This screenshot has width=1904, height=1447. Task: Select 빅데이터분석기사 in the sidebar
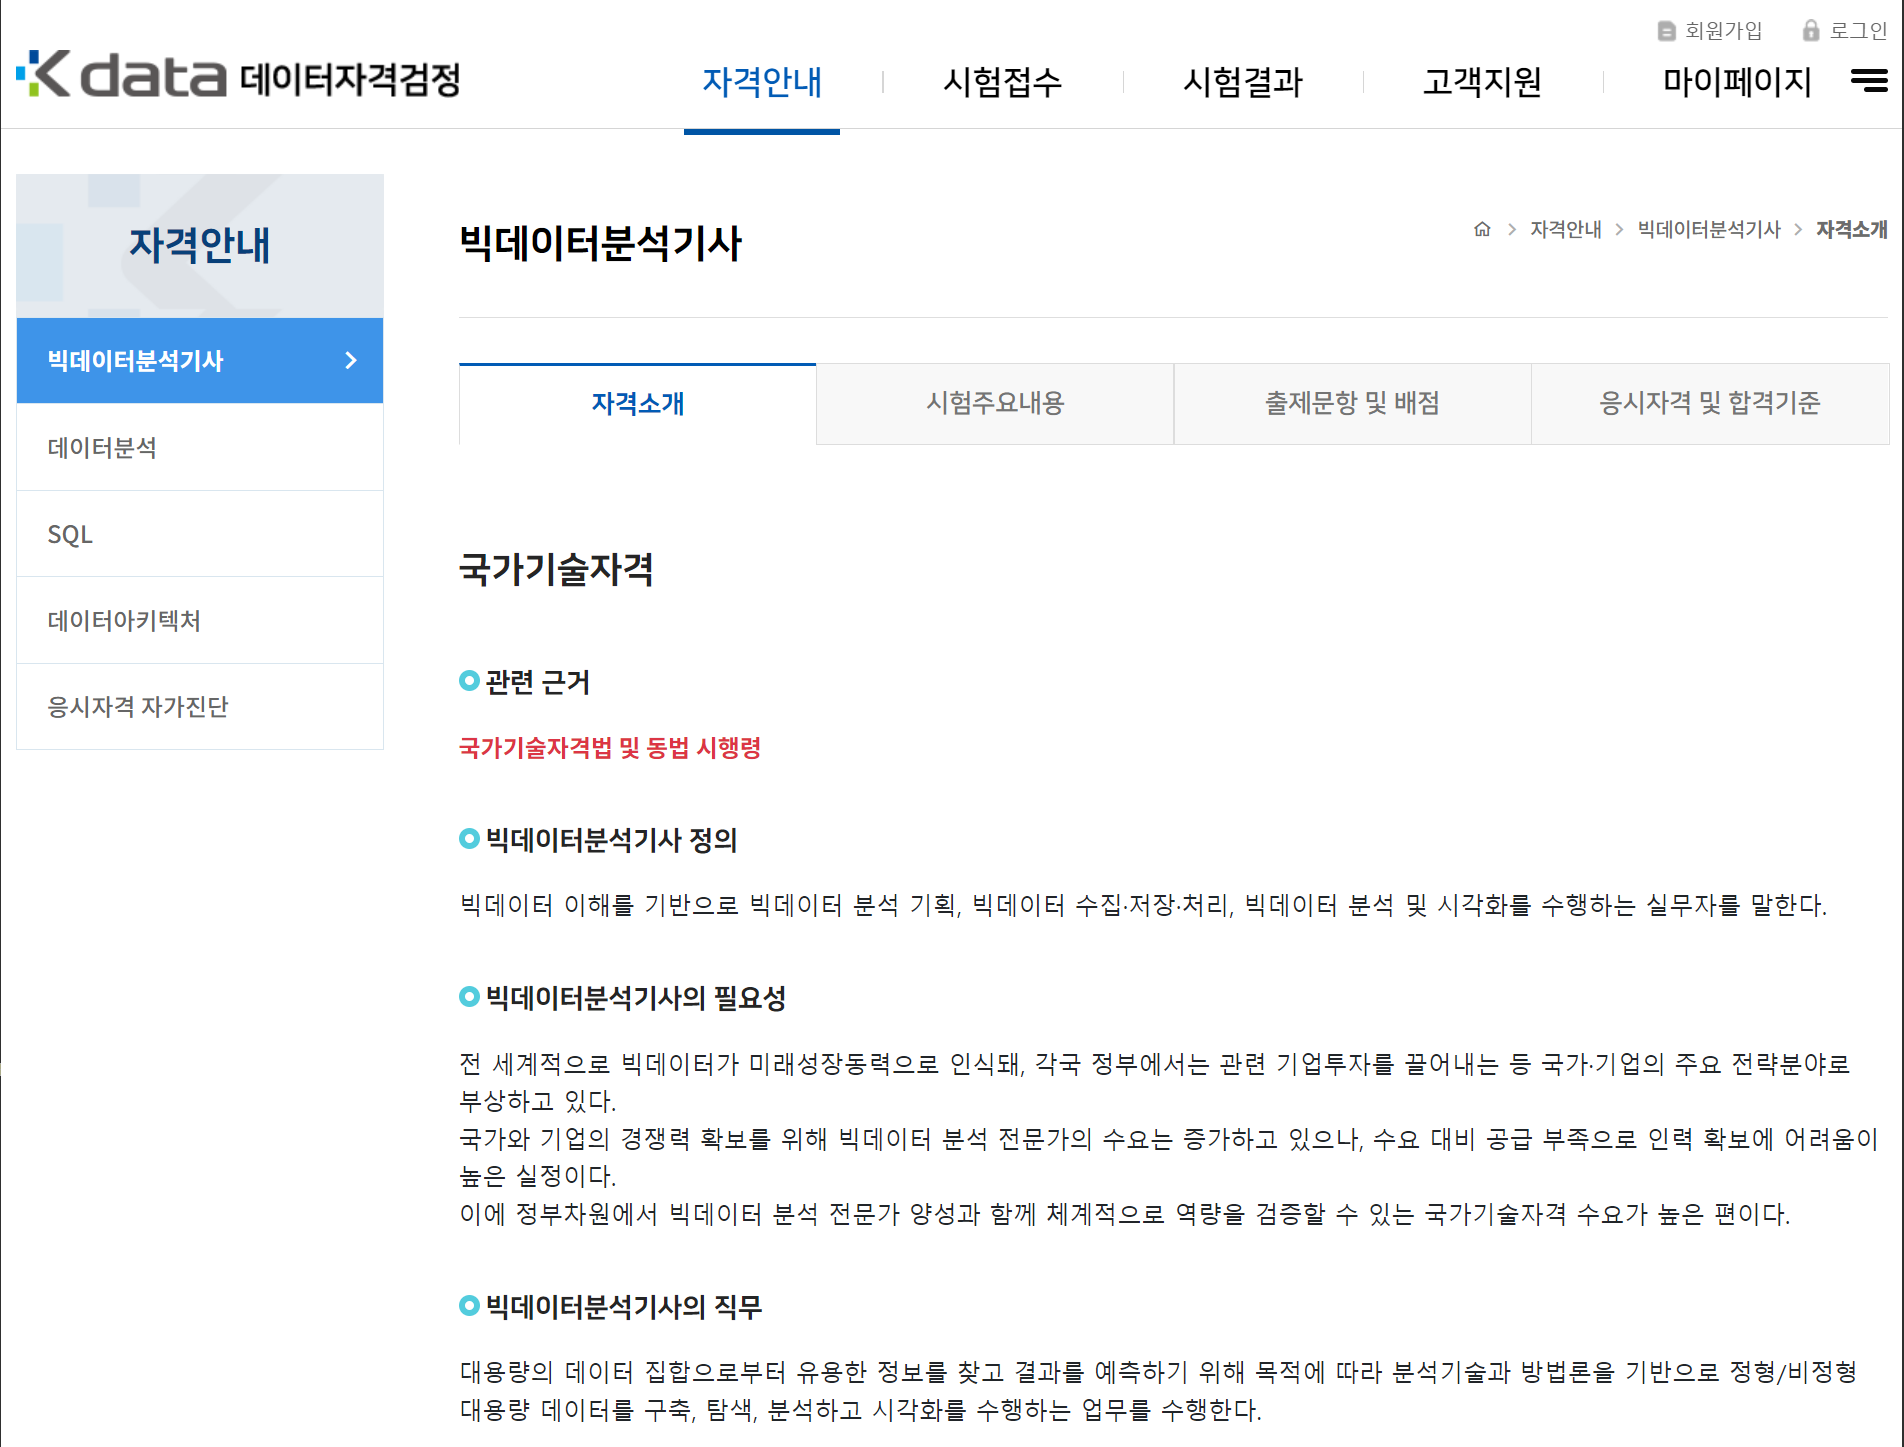(200, 361)
